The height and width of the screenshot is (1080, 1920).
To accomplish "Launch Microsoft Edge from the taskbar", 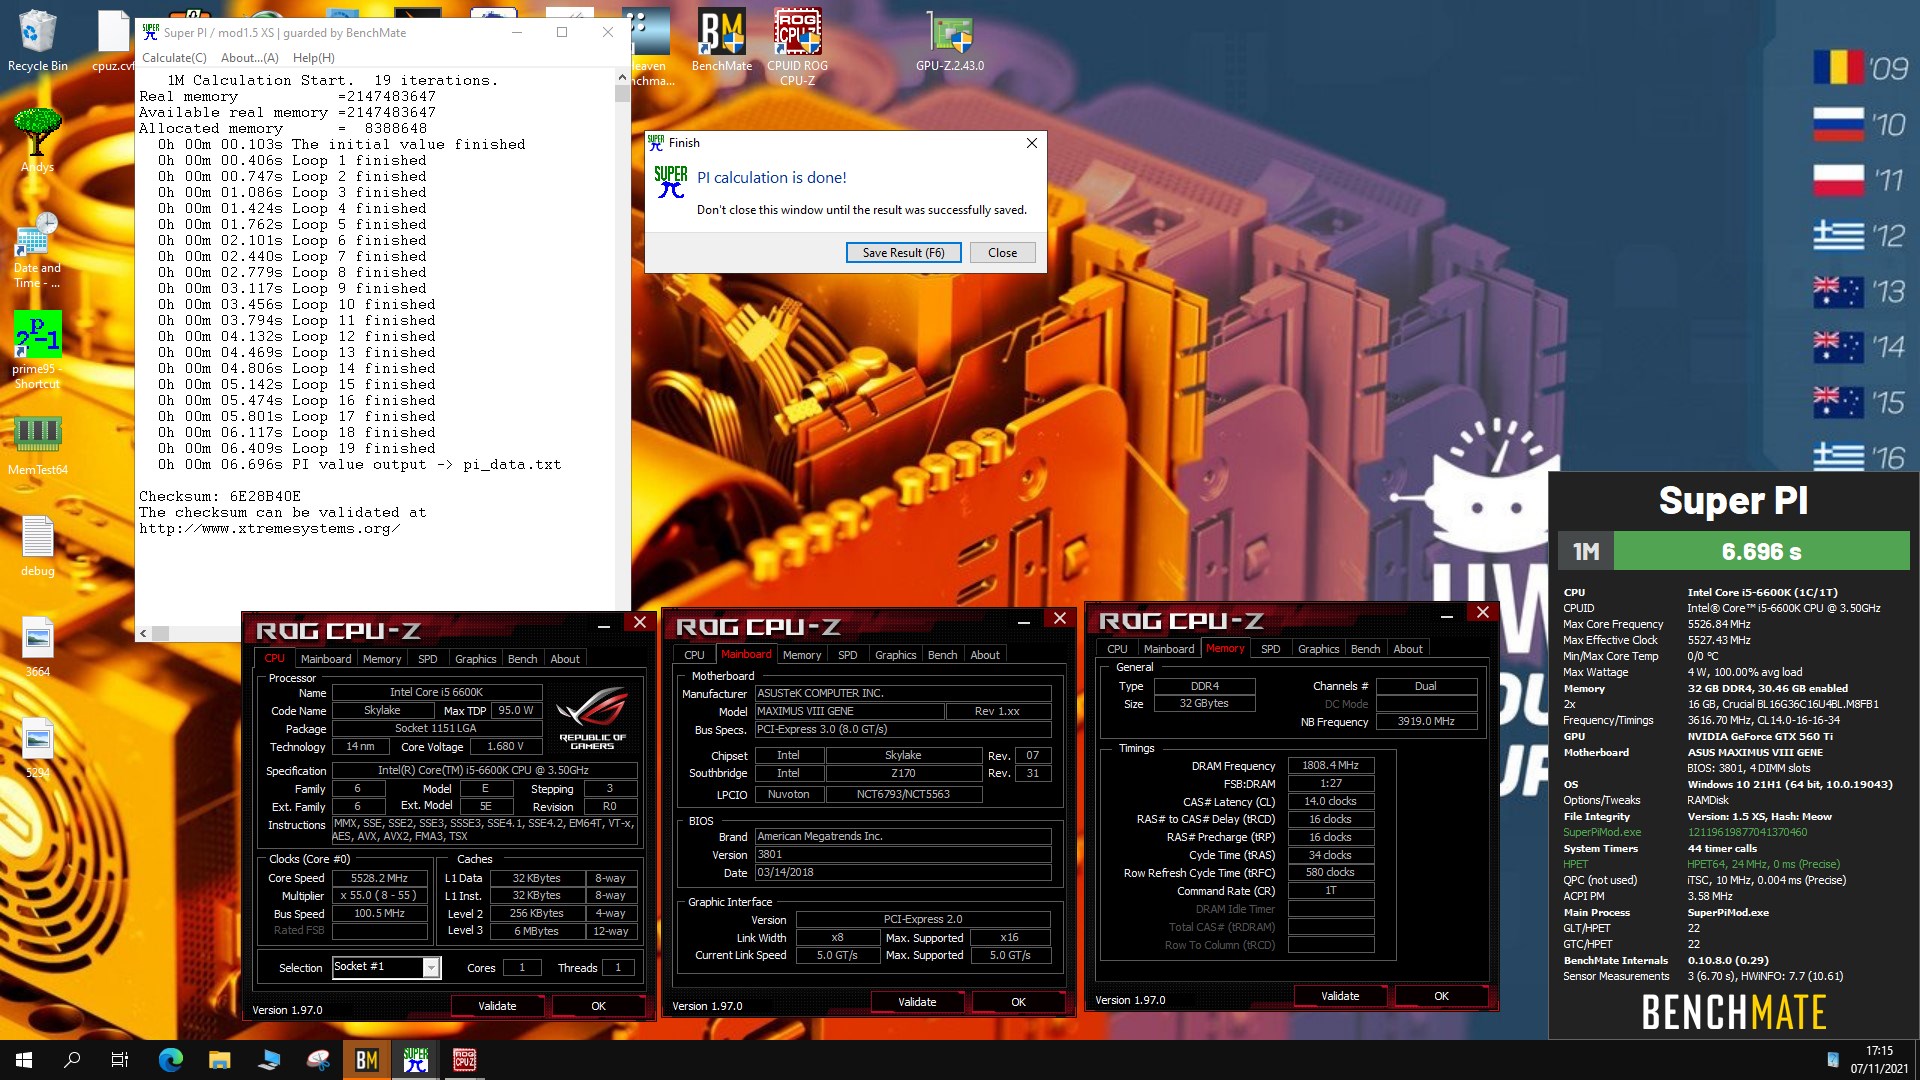I will 171,1060.
